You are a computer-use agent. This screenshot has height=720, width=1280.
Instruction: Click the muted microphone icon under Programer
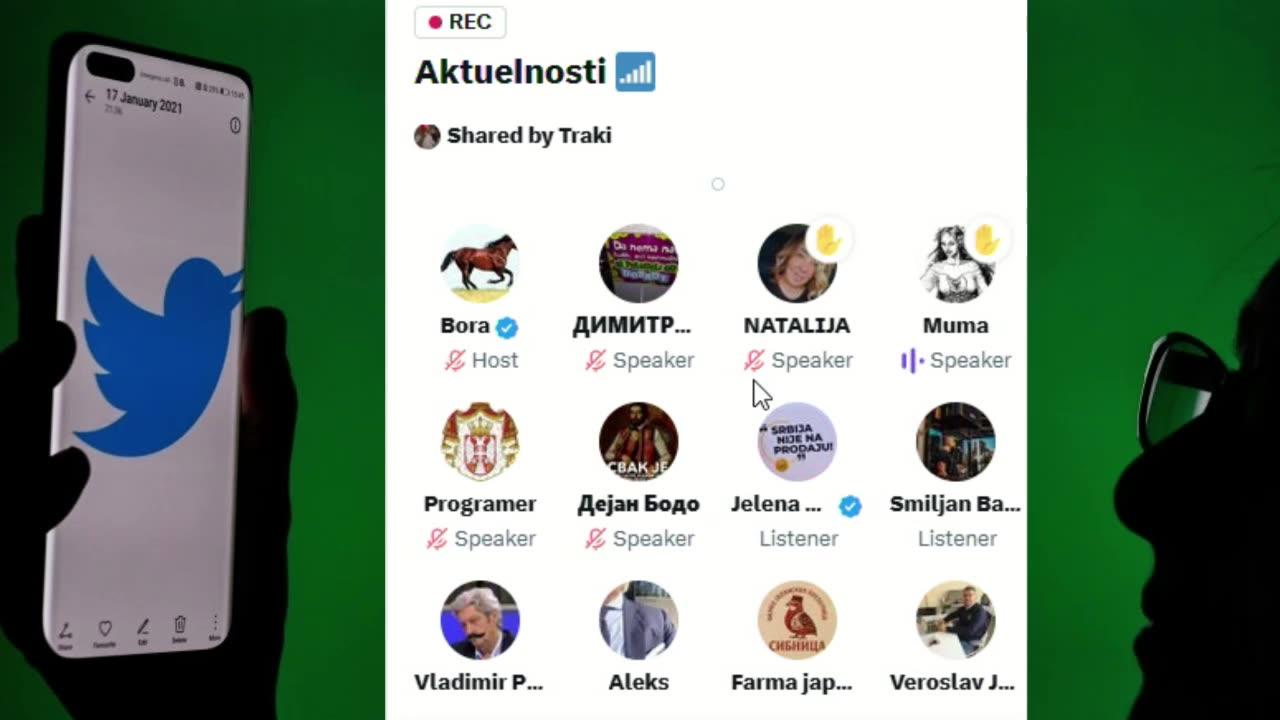point(437,538)
